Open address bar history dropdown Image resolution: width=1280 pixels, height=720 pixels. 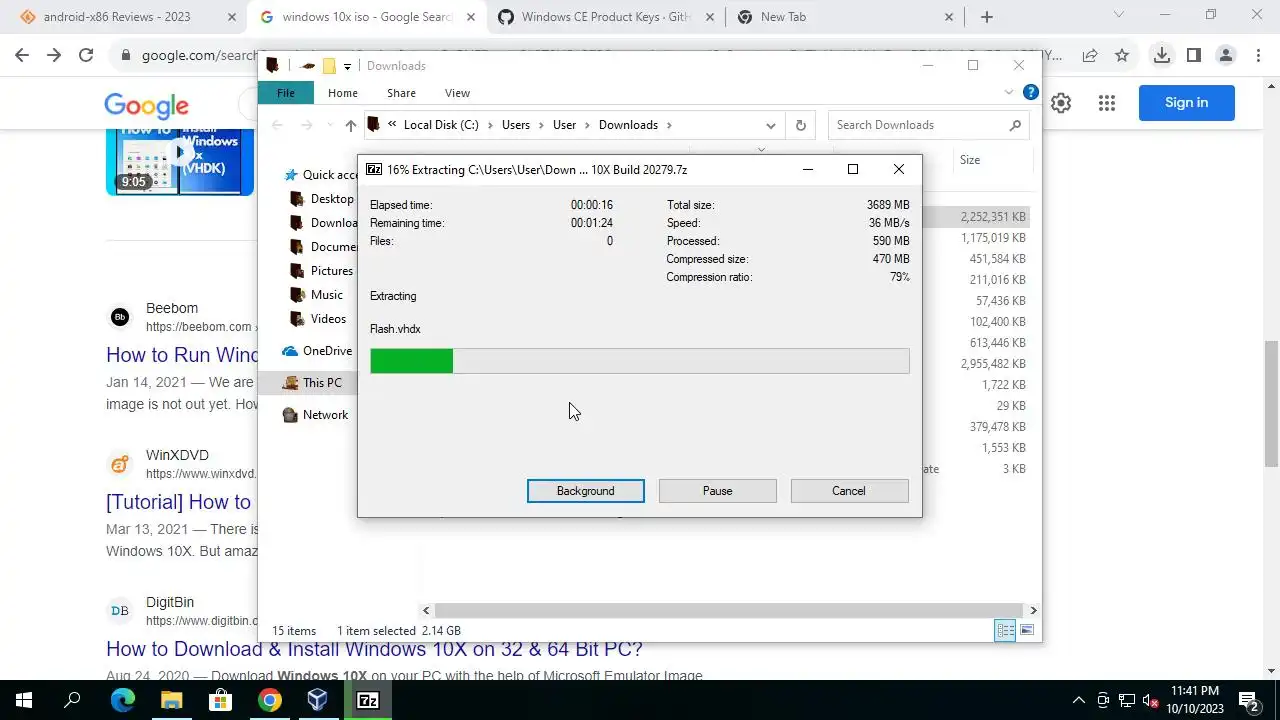tap(770, 125)
